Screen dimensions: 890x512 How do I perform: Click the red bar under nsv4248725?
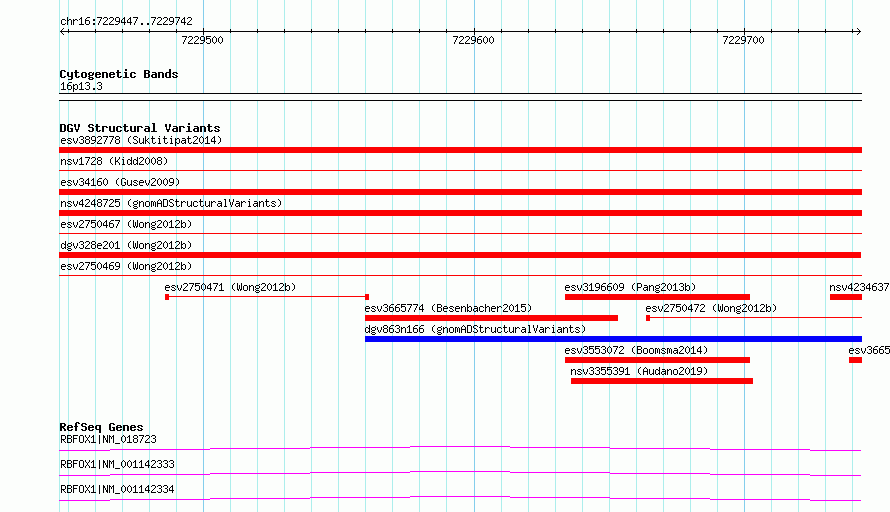(x=460, y=213)
